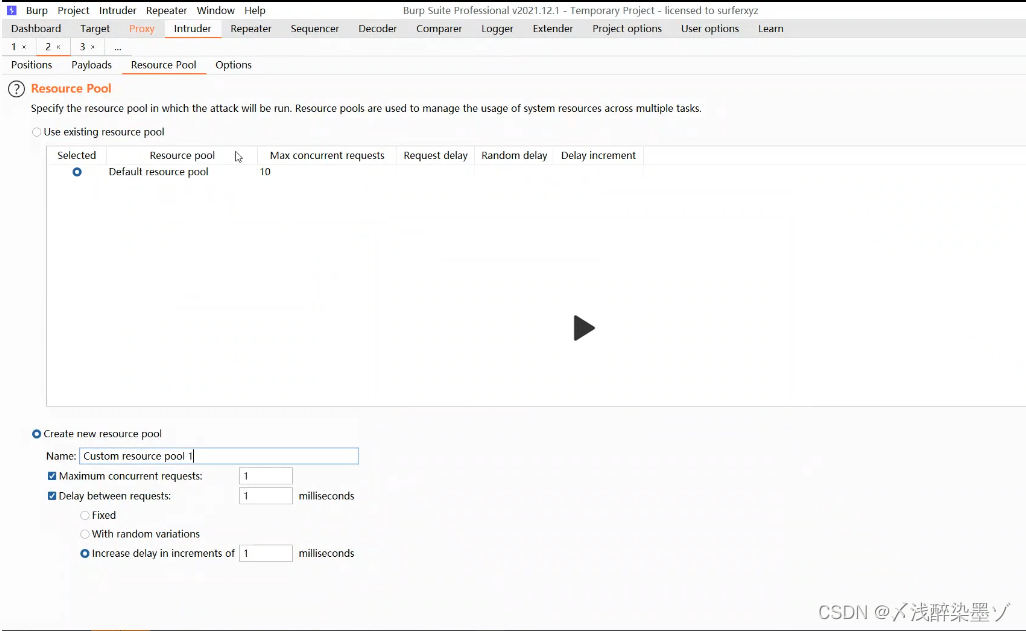Click the delay increment milliseconds field
This screenshot has height=631, width=1026.
tap(266, 553)
